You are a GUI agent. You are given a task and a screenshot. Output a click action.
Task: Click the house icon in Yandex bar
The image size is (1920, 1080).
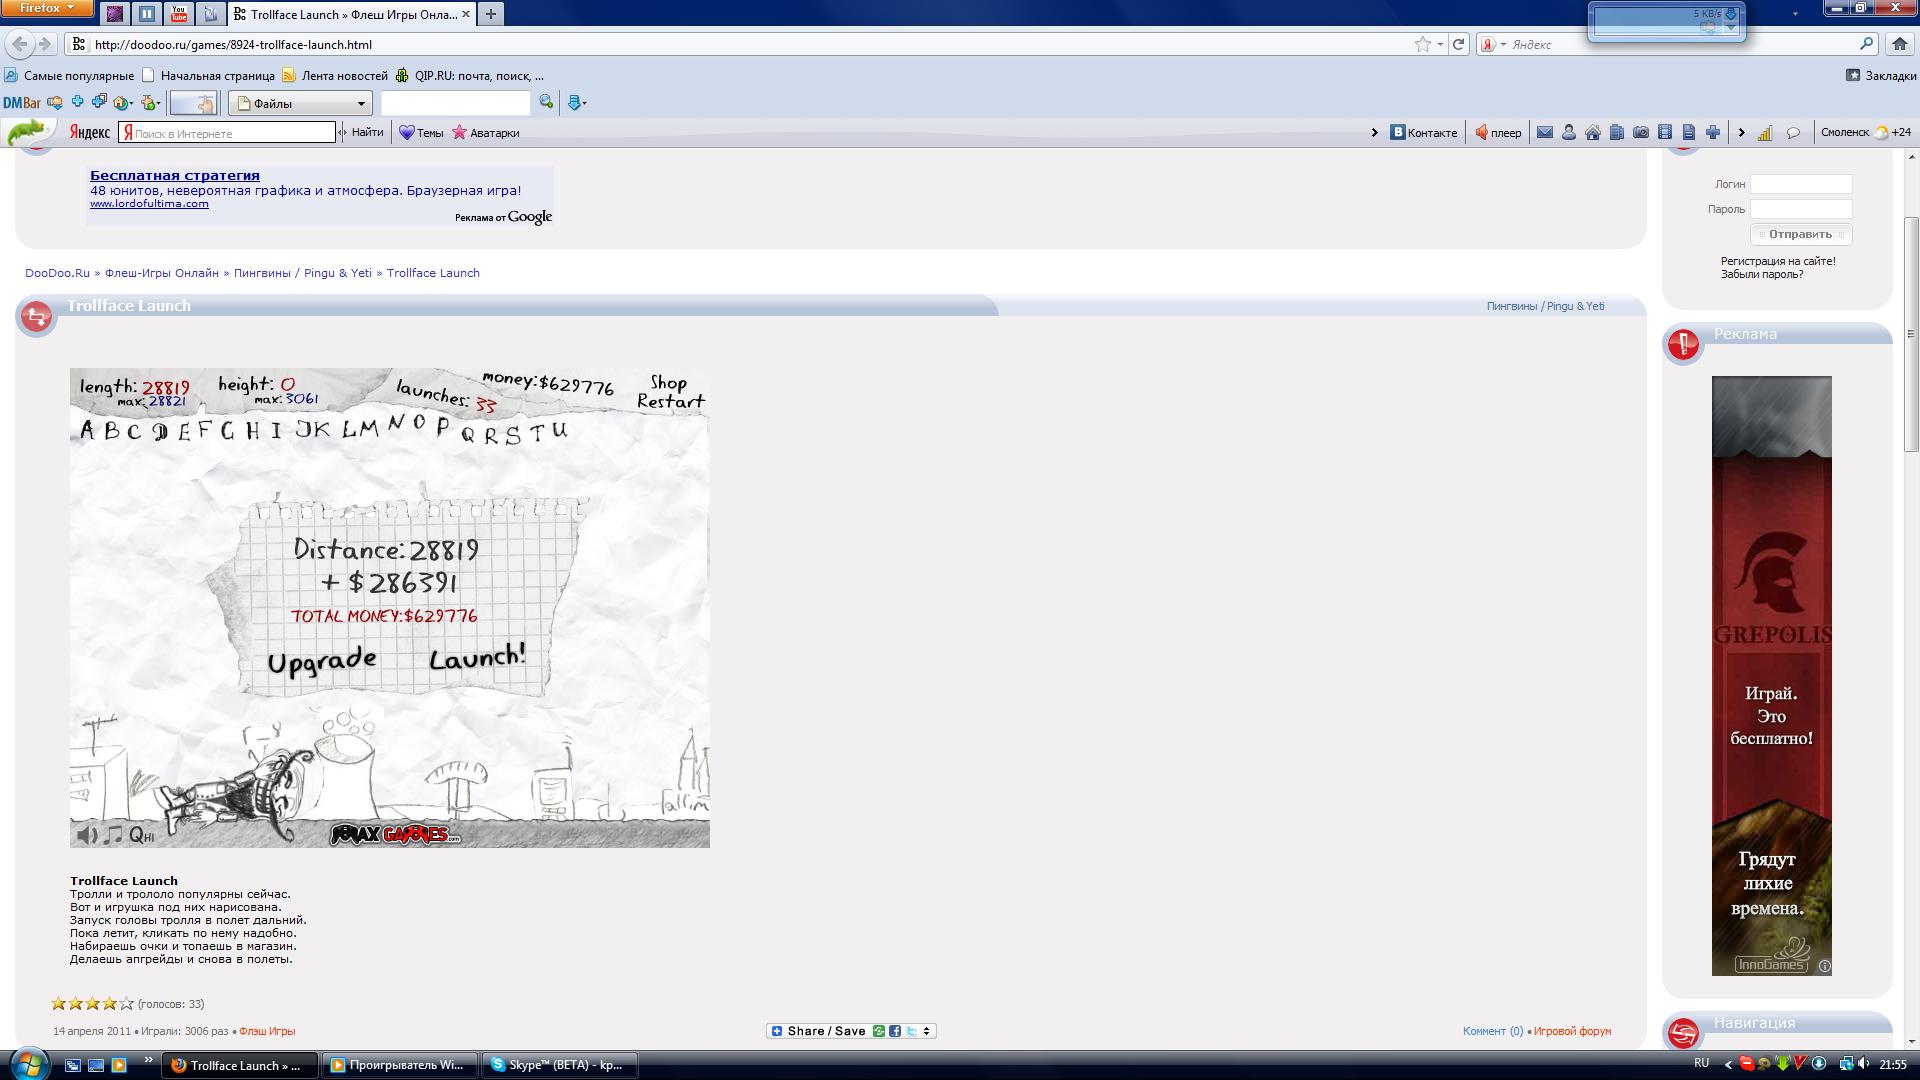(1592, 132)
